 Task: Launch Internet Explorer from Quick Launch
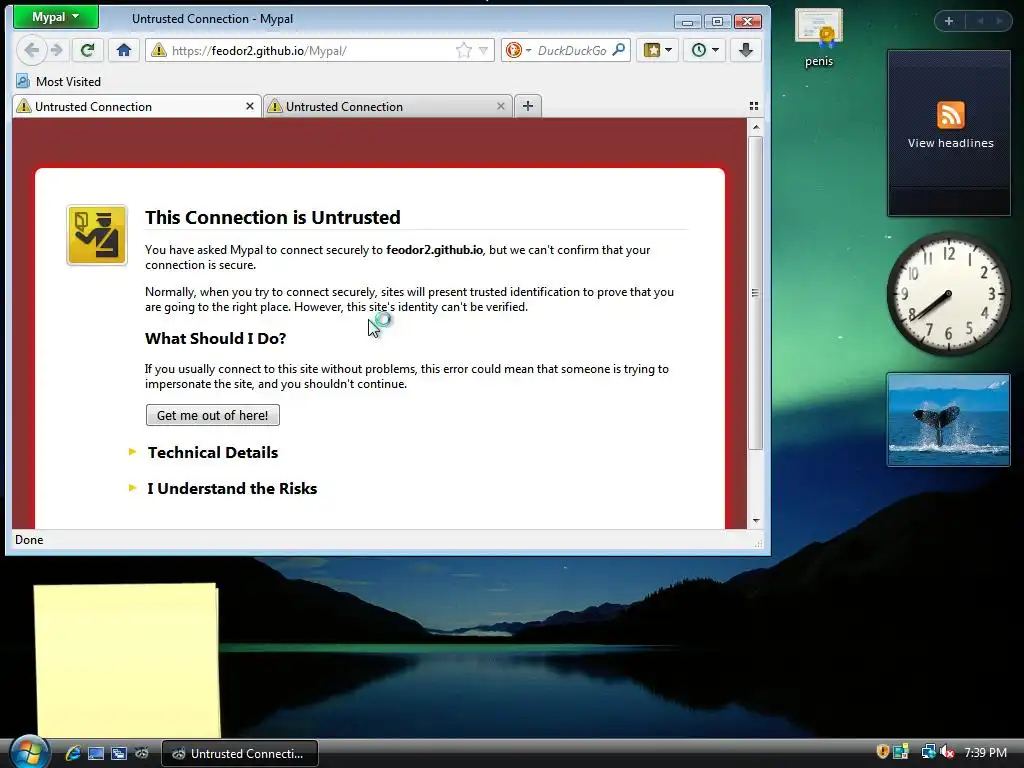[72, 753]
